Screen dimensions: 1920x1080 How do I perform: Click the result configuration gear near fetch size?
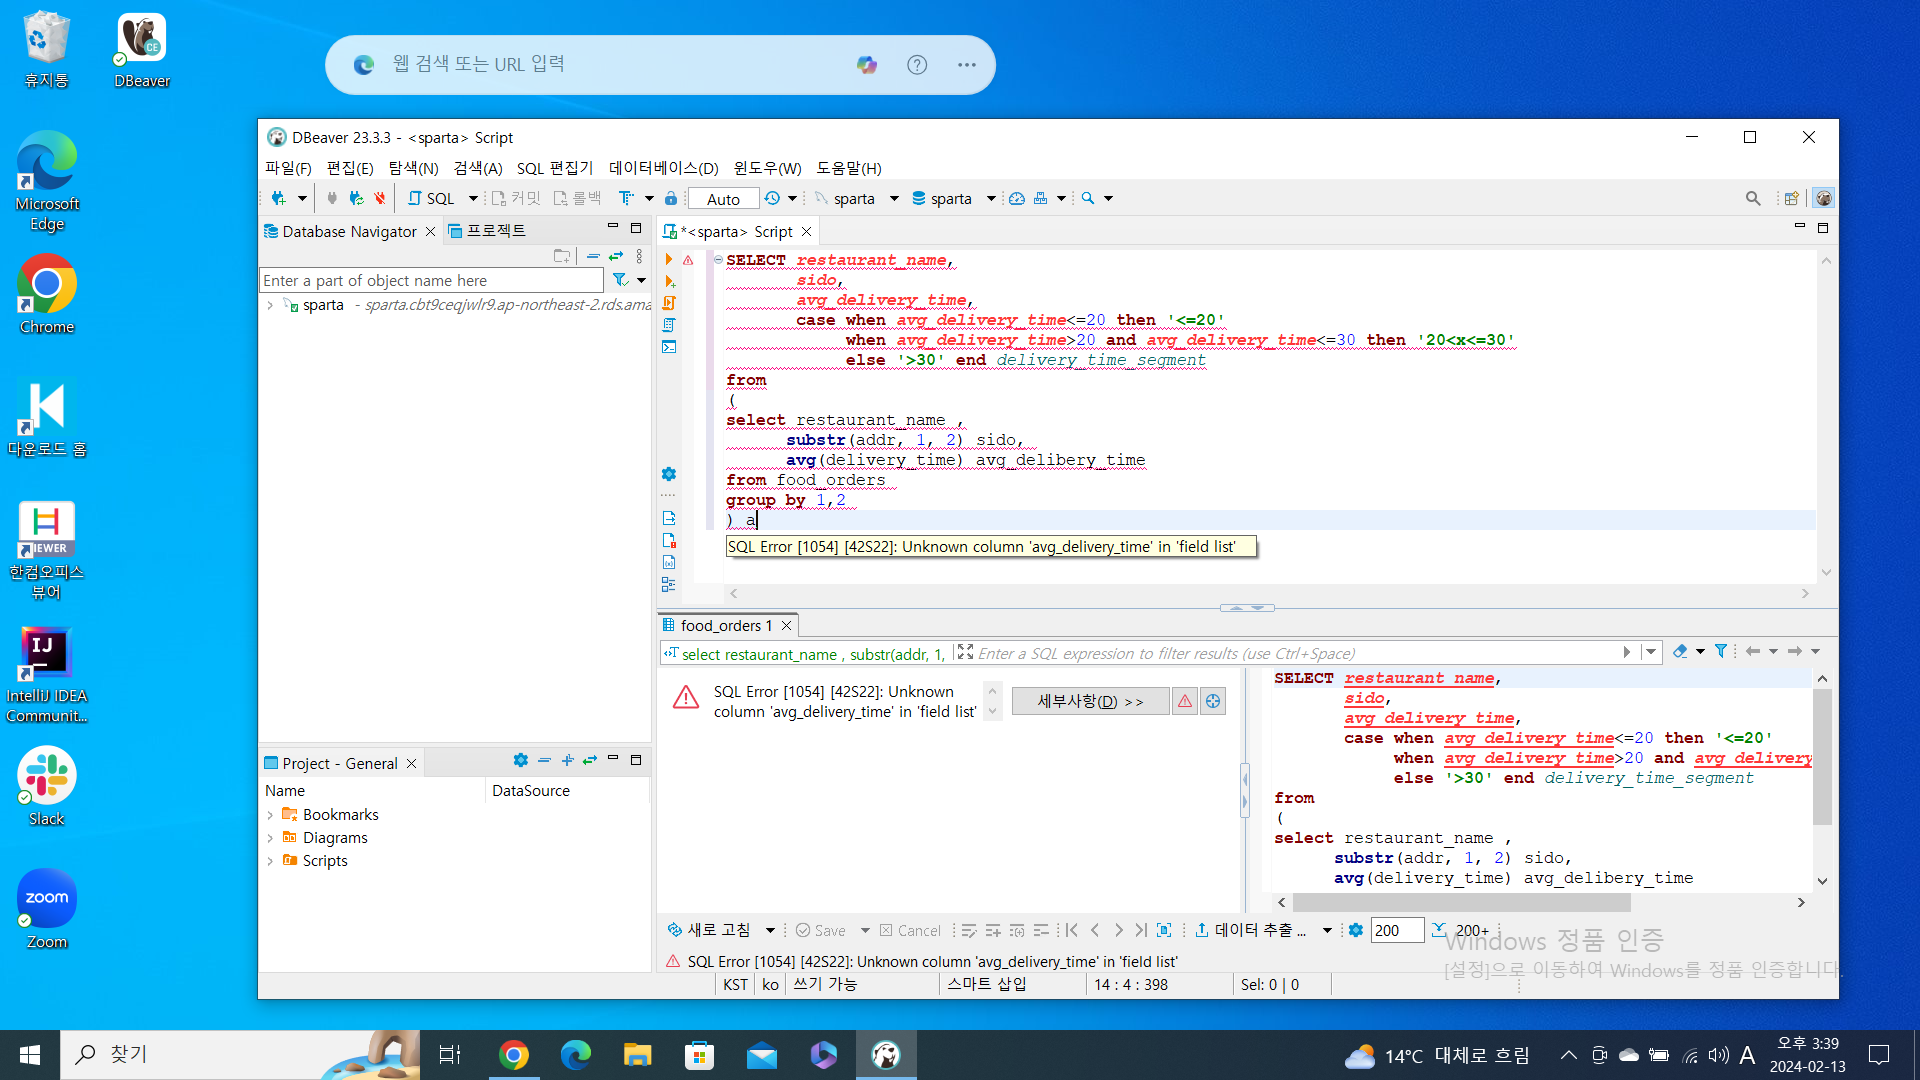(x=1355, y=930)
